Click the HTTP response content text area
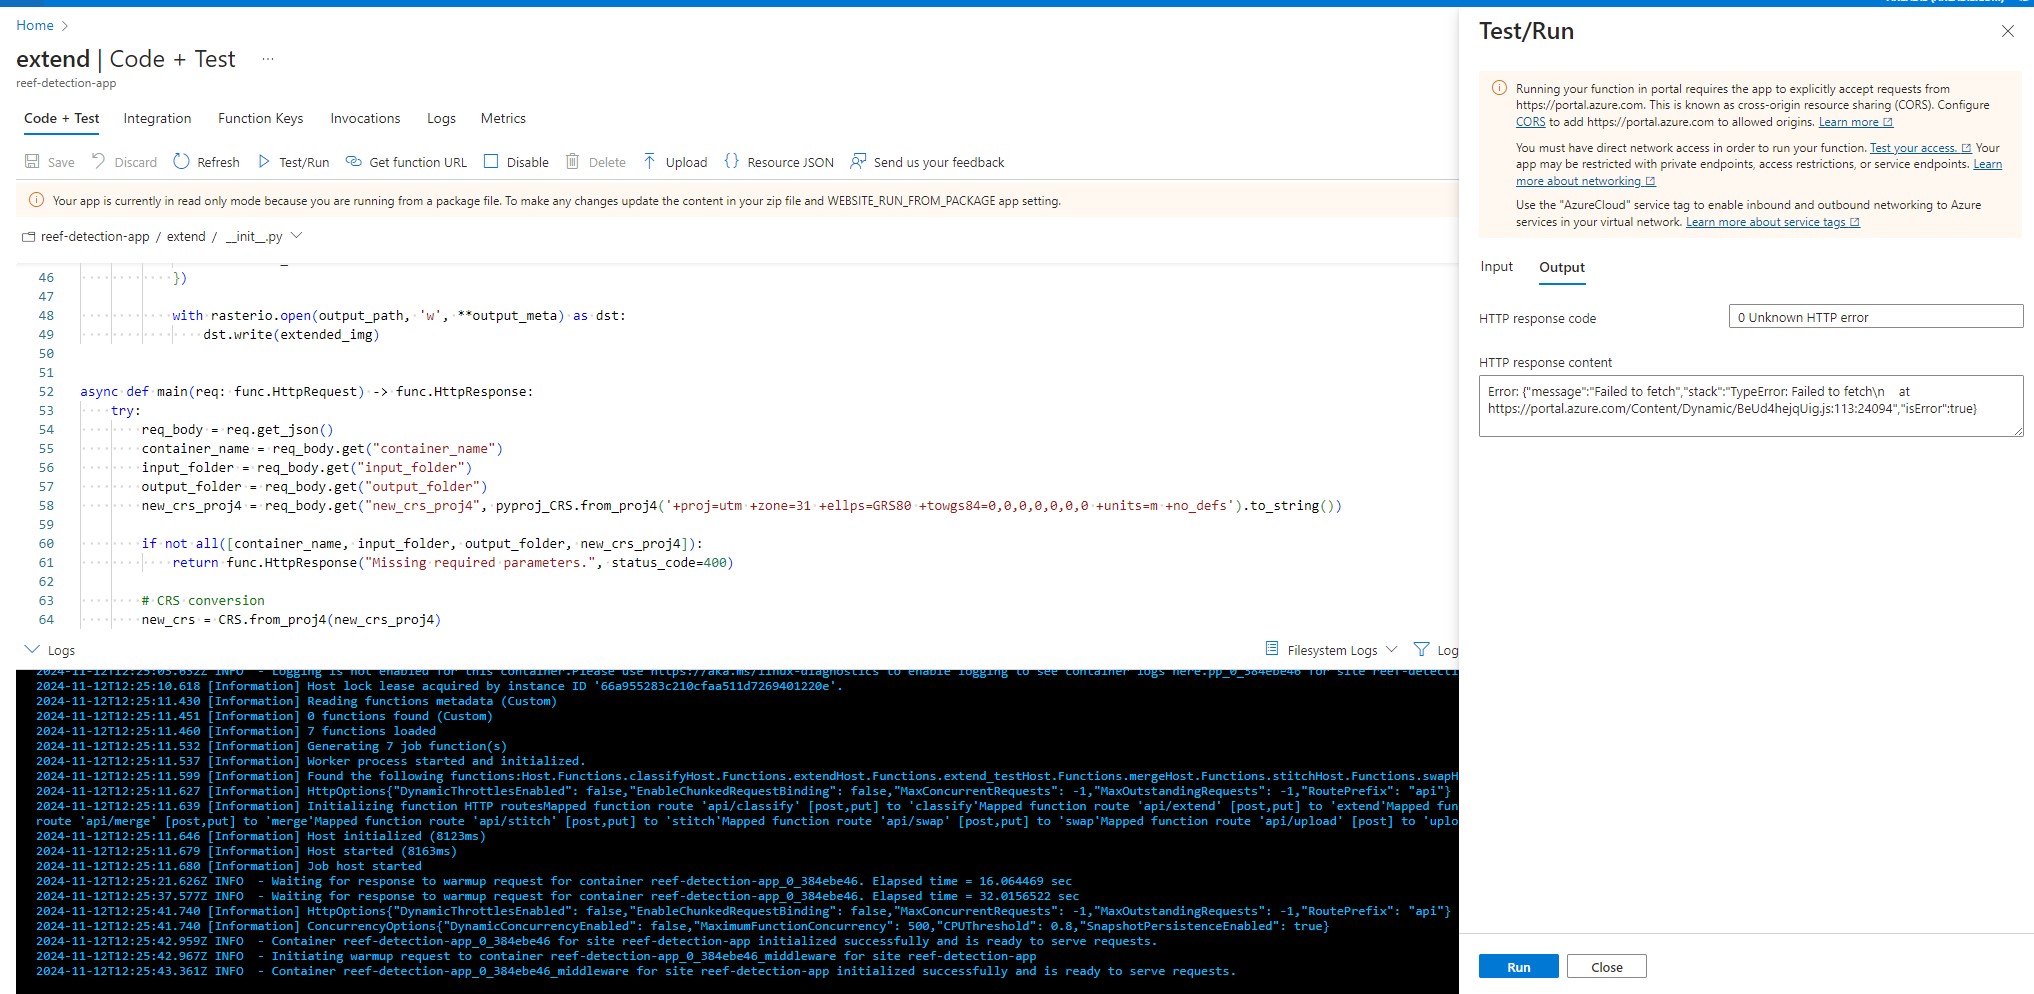Viewport: 2034px width, 994px height. (x=1750, y=405)
